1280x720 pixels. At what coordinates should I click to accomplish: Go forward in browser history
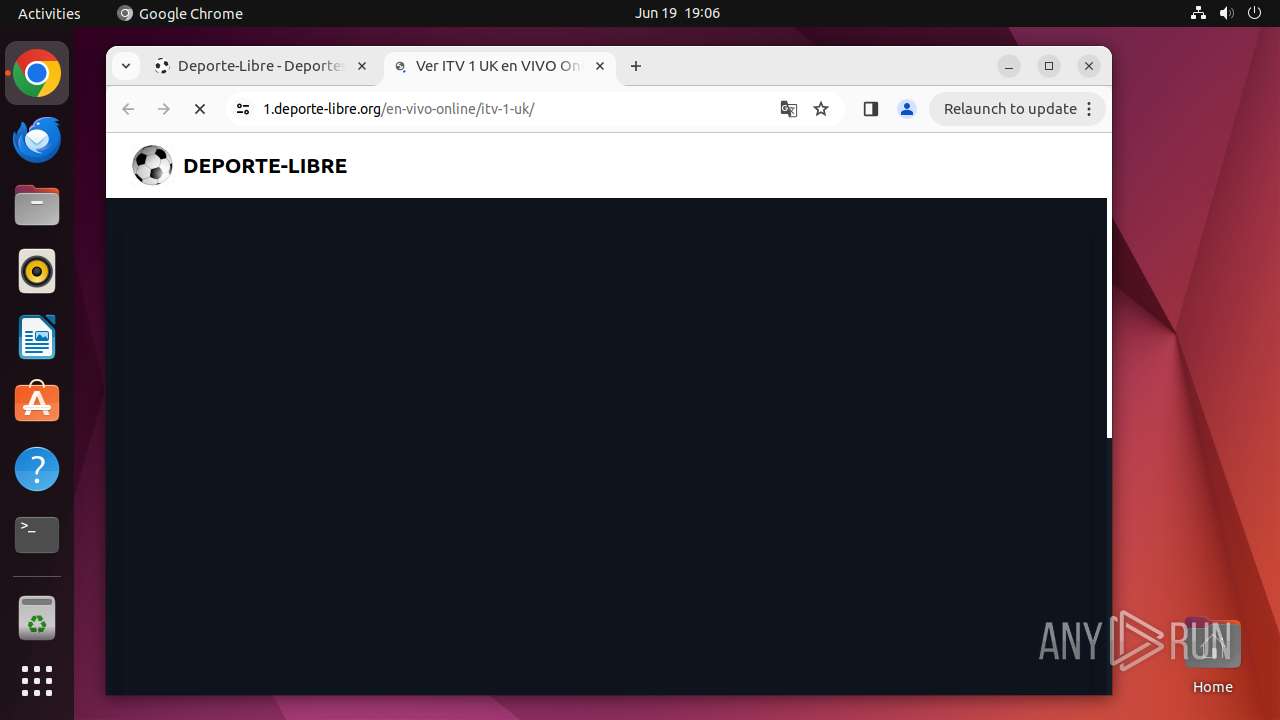click(x=164, y=109)
